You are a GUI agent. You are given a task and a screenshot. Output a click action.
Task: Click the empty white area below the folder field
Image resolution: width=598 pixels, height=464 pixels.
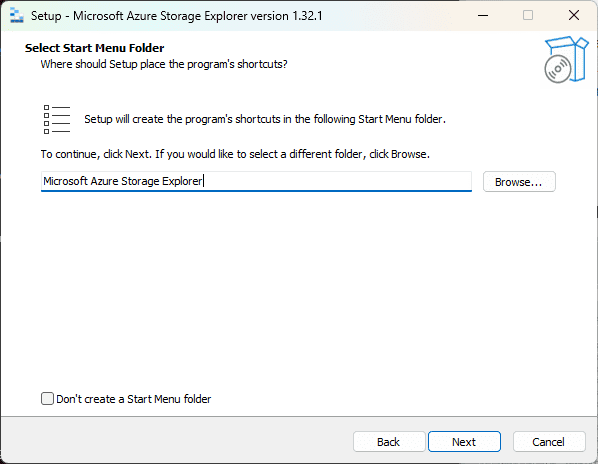[x=297, y=290]
